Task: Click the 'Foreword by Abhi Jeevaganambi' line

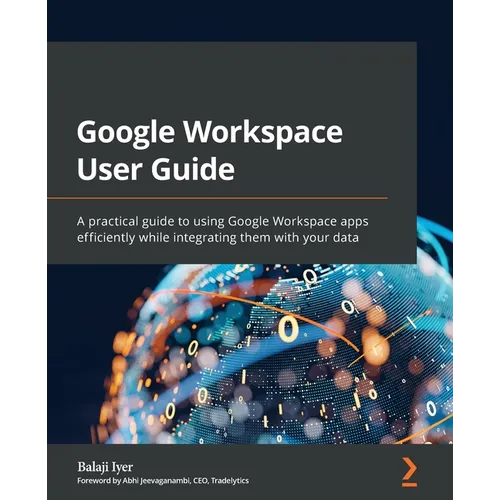Action: (x=163, y=481)
